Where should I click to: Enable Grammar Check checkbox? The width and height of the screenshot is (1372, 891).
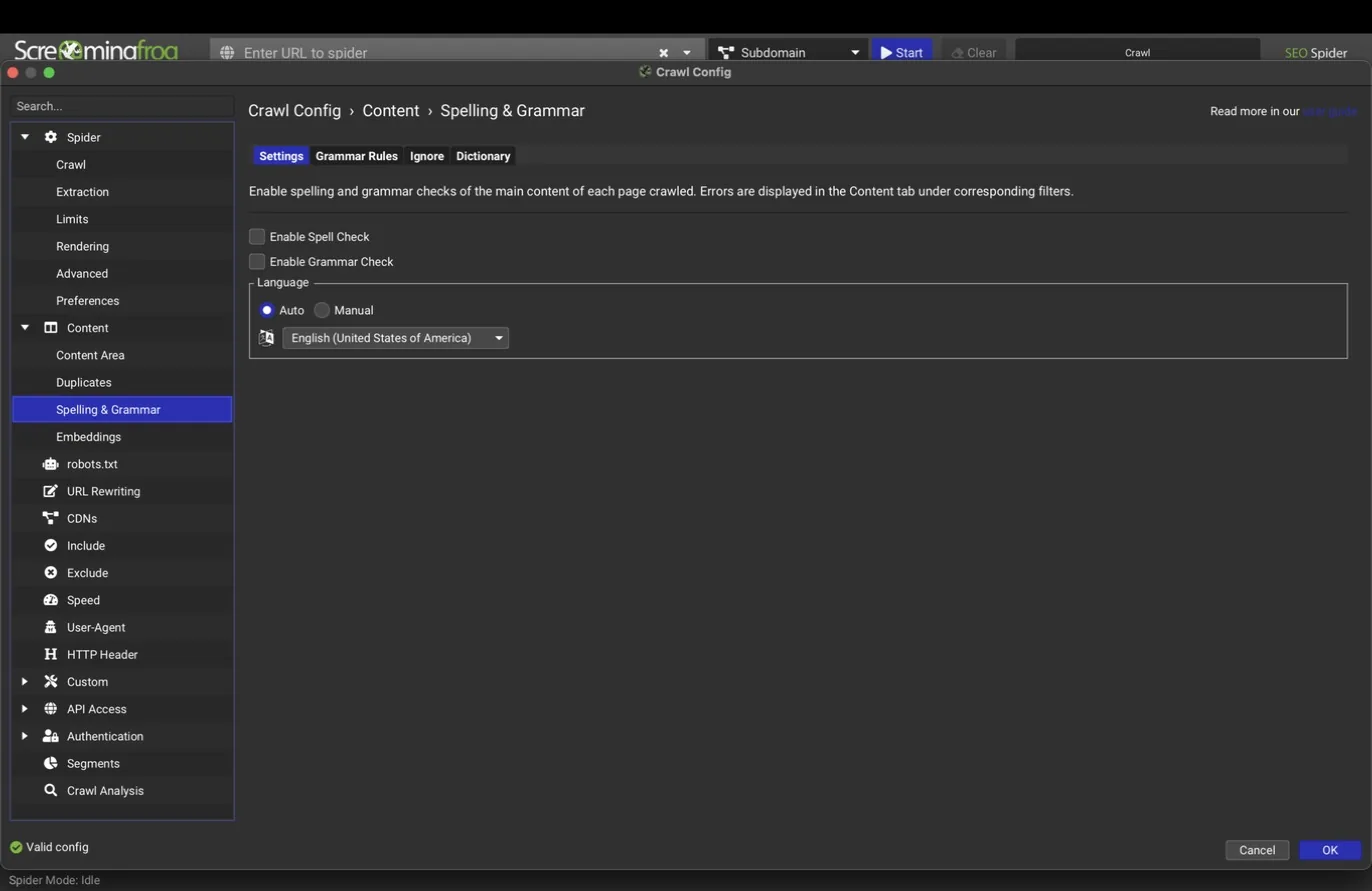tap(257, 262)
